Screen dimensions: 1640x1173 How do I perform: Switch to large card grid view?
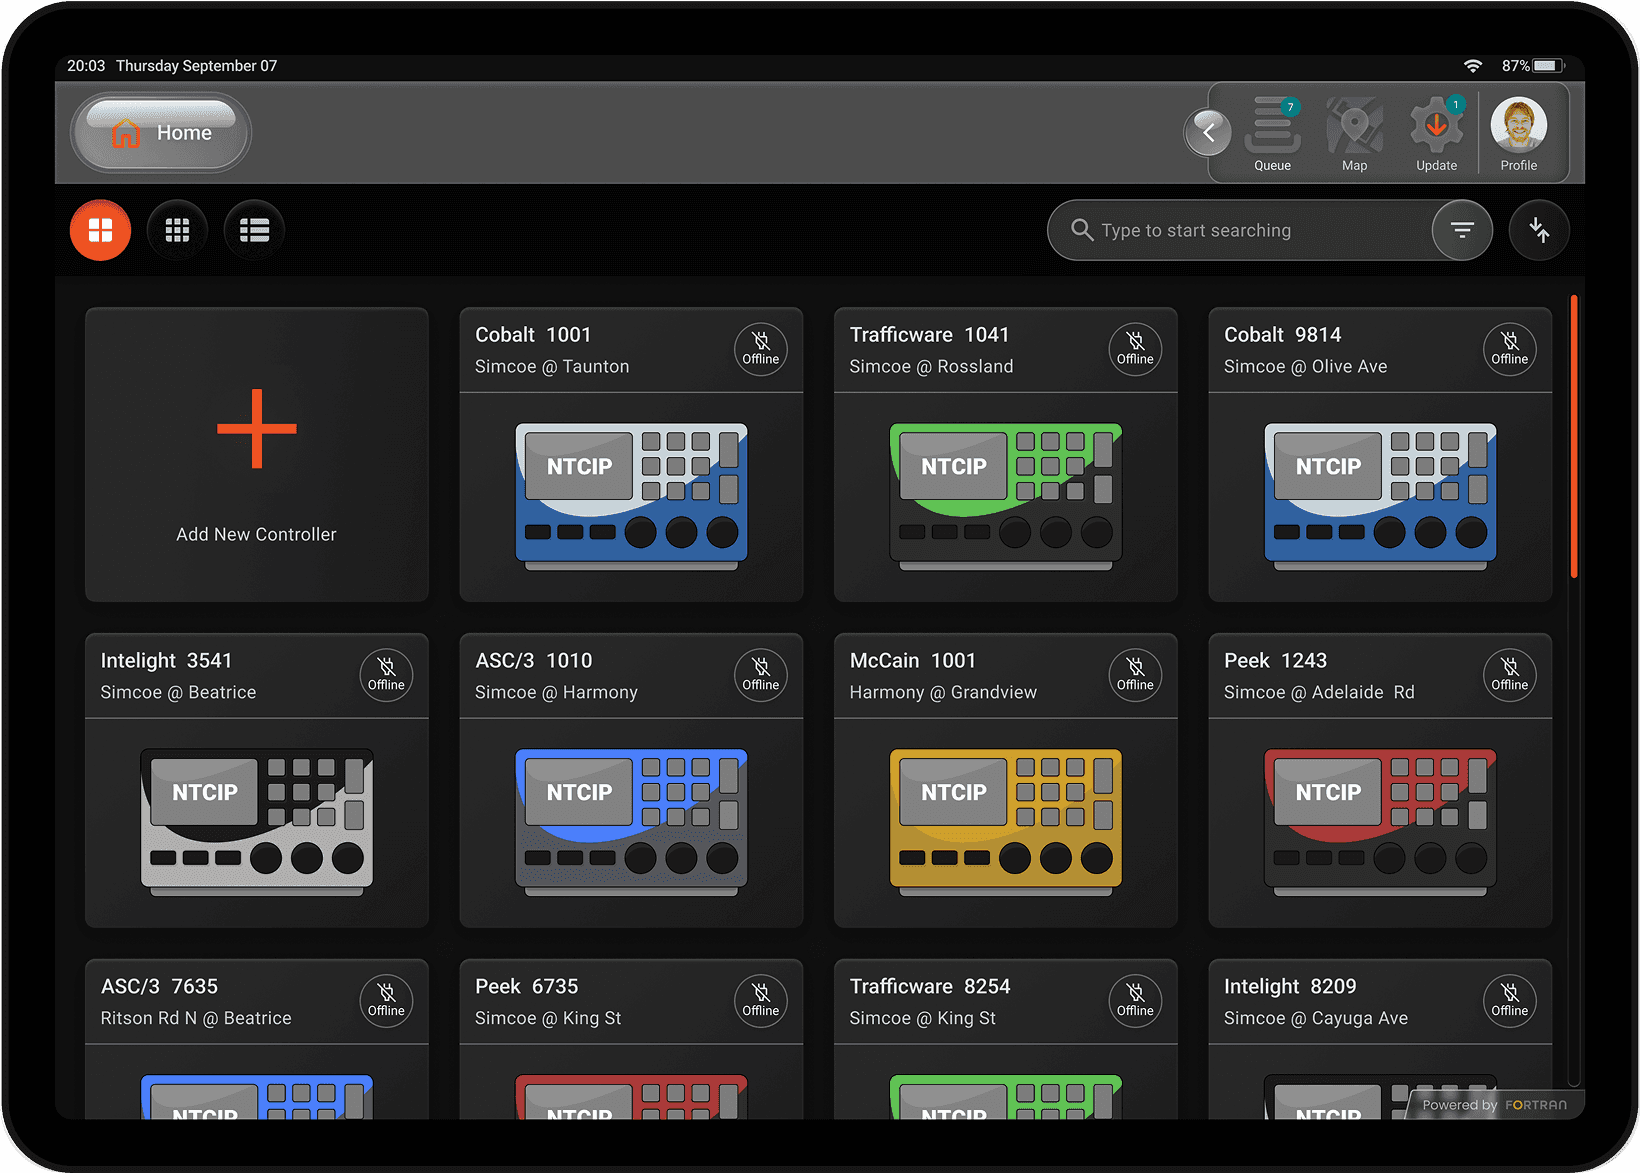coord(100,230)
